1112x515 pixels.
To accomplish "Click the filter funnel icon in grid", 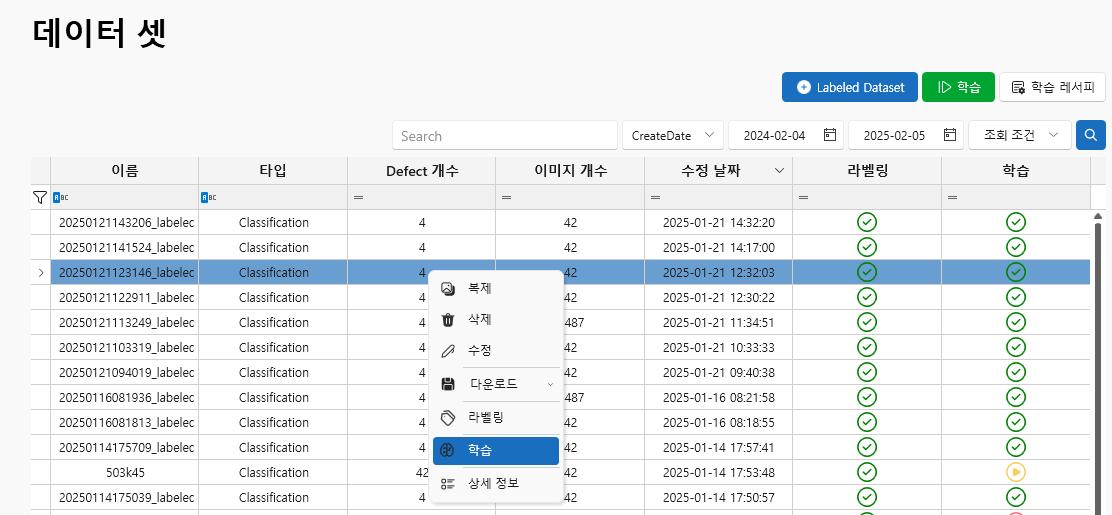I will click(x=40, y=198).
